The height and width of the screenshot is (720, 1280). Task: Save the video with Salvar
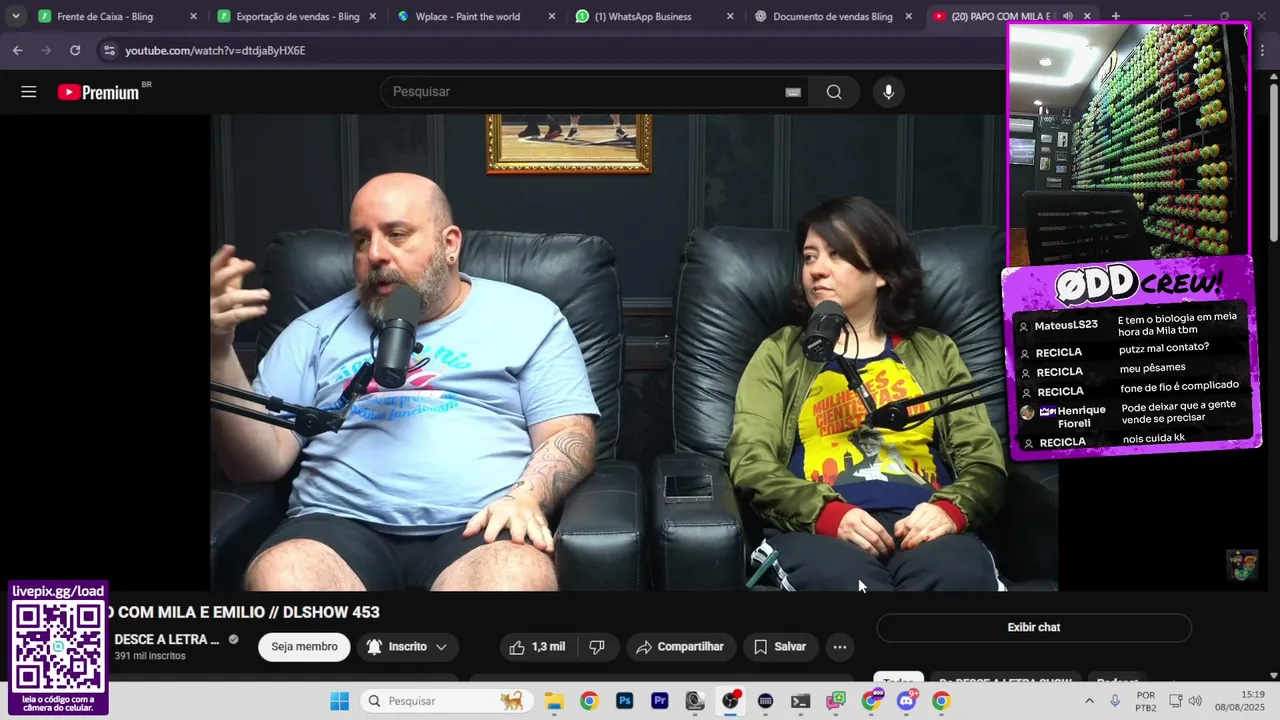[x=780, y=647]
